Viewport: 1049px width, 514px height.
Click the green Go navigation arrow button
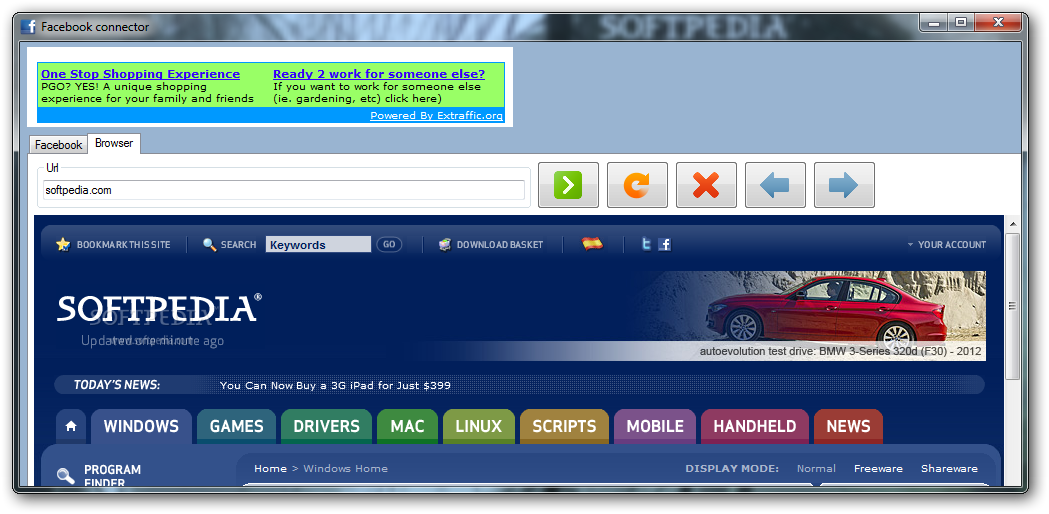tap(568, 185)
